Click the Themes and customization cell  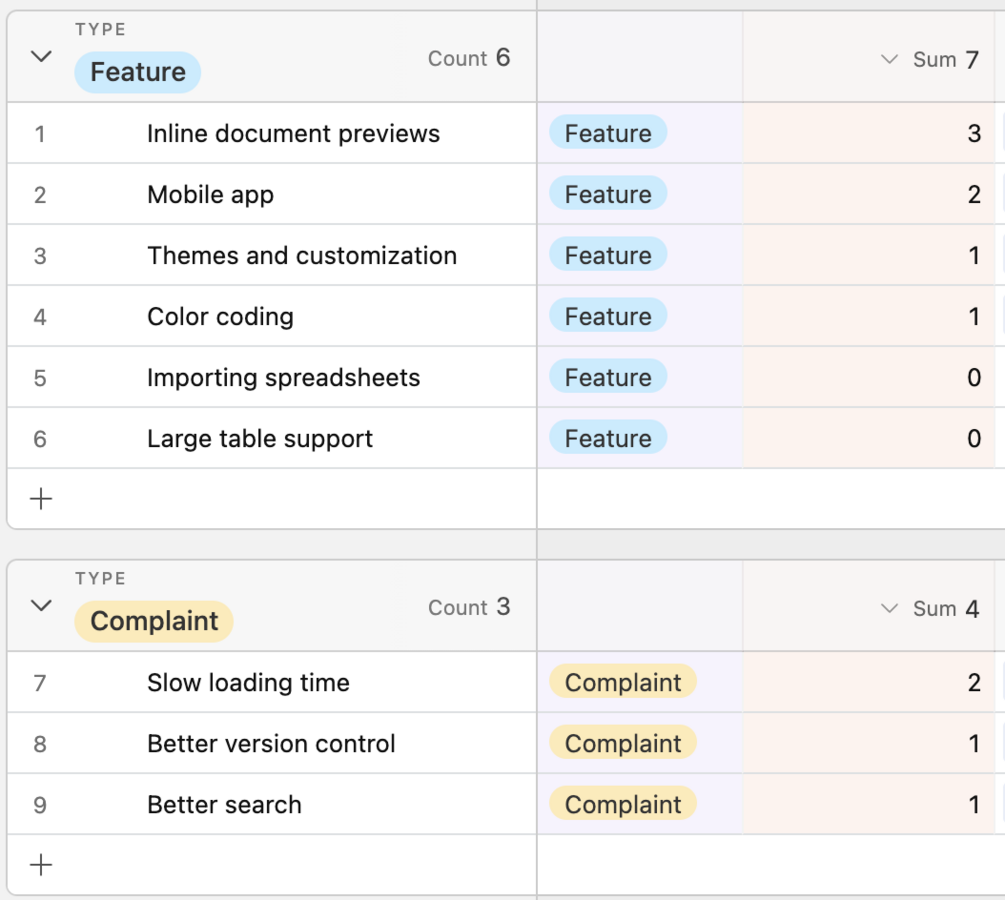301,256
